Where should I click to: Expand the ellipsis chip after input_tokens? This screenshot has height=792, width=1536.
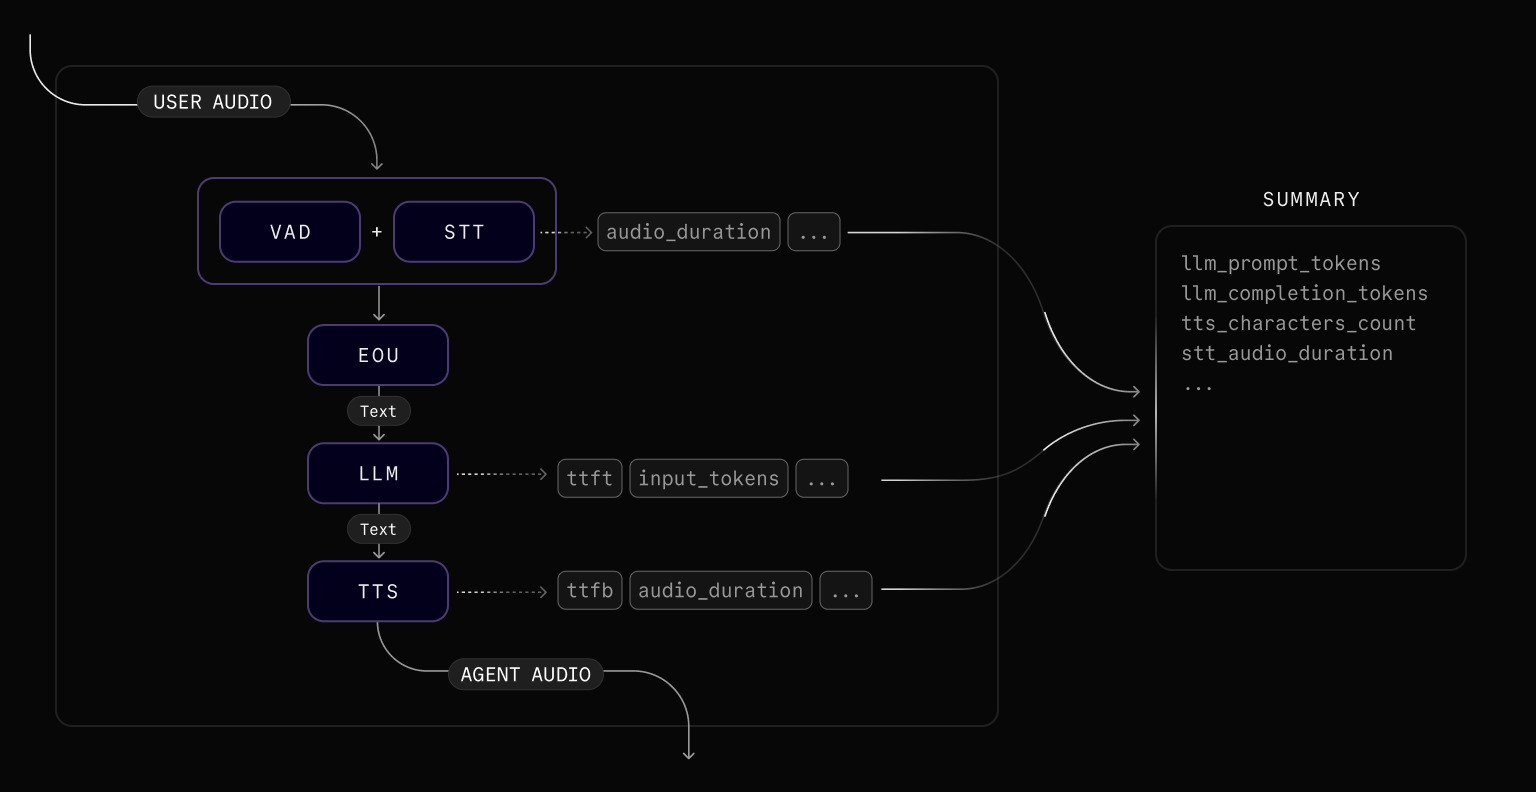pyautogui.click(x=821, y=478)
